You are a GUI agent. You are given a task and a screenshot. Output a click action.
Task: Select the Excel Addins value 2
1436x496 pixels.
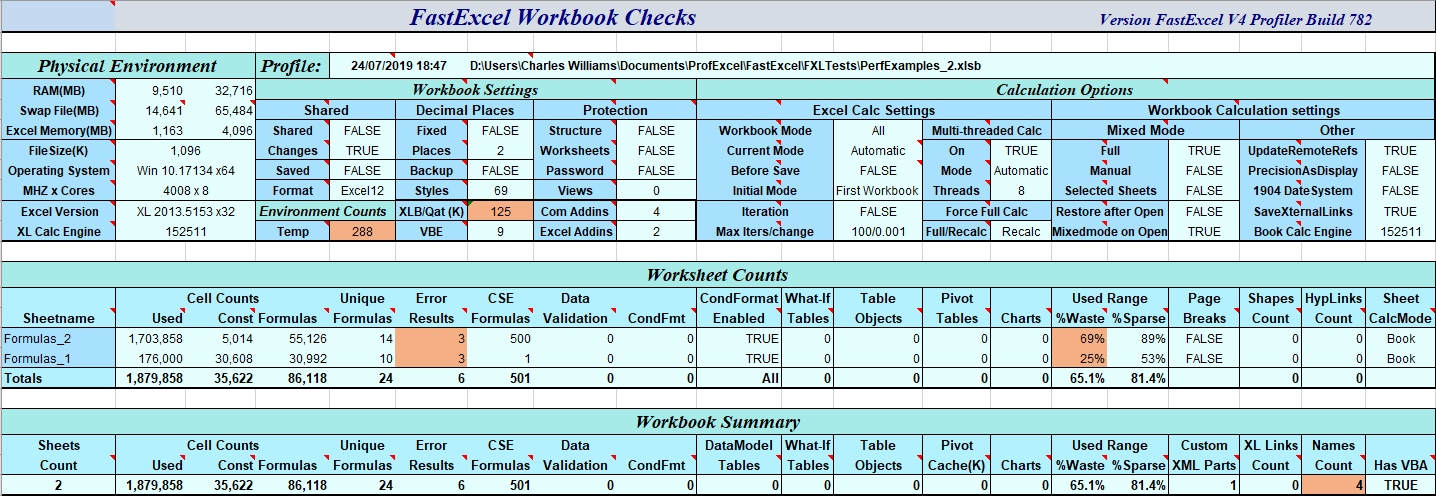coord(656,231)
